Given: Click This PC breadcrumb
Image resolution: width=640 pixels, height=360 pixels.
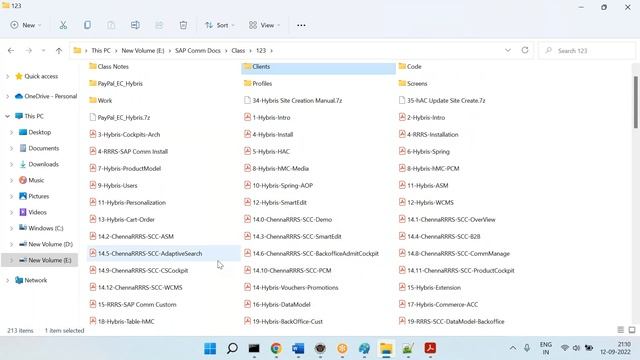Looking at the screenshot, I should coord(101,51).
